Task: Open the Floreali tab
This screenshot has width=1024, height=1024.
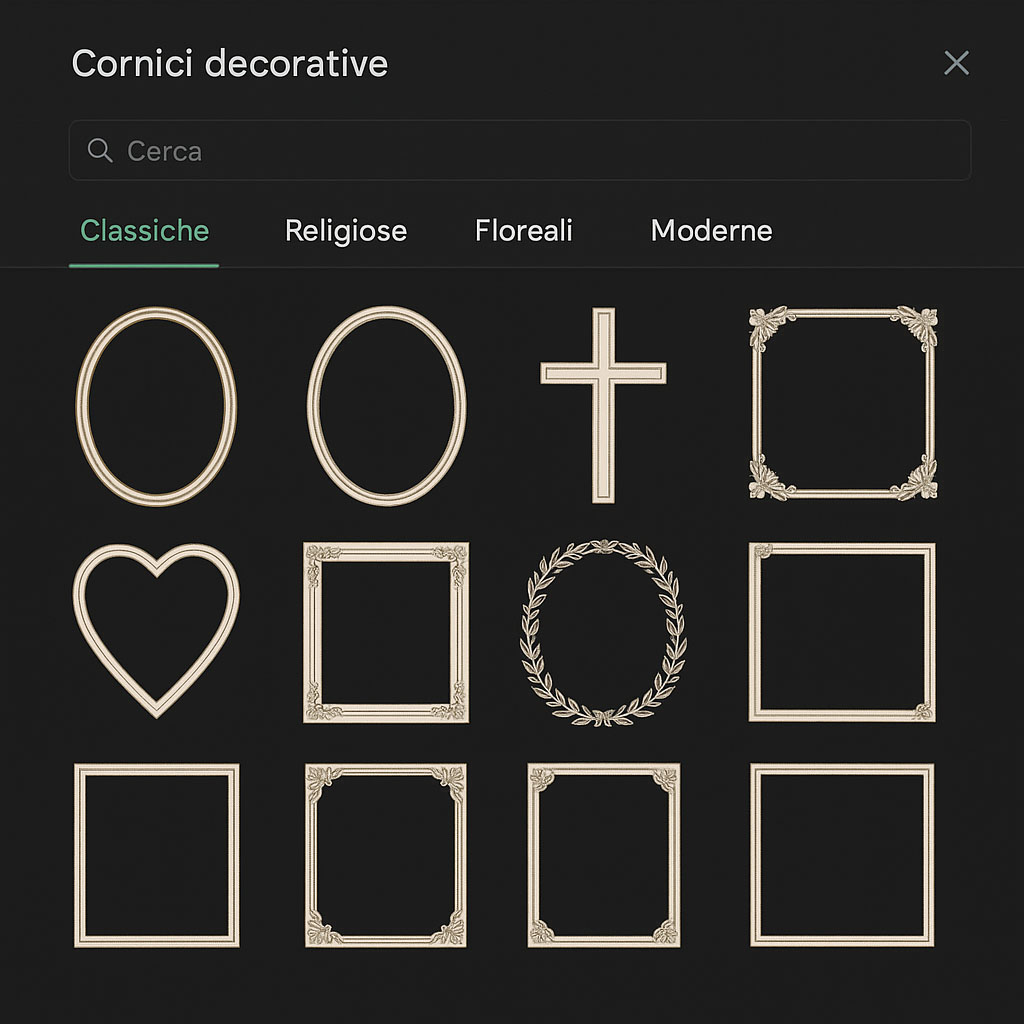Action: [x=524, y=231]
